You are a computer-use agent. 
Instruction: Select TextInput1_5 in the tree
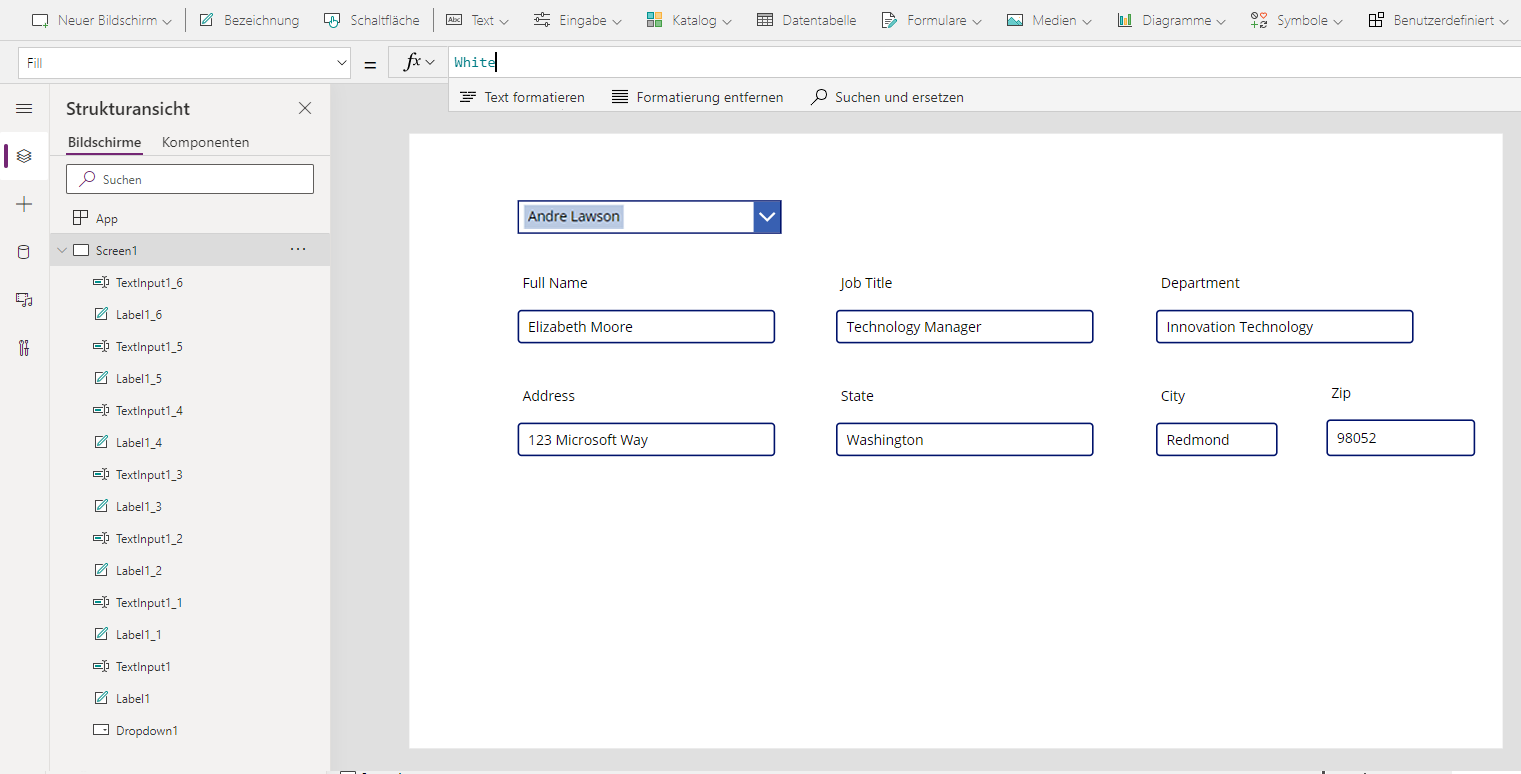point(149,346)
